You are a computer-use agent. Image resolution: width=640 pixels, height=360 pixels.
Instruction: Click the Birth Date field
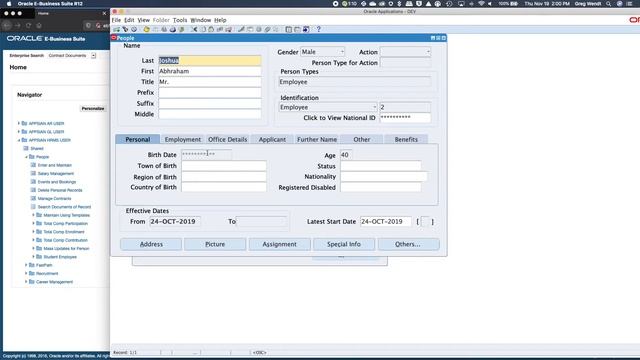pyautogui.click(x=207, y=154)
